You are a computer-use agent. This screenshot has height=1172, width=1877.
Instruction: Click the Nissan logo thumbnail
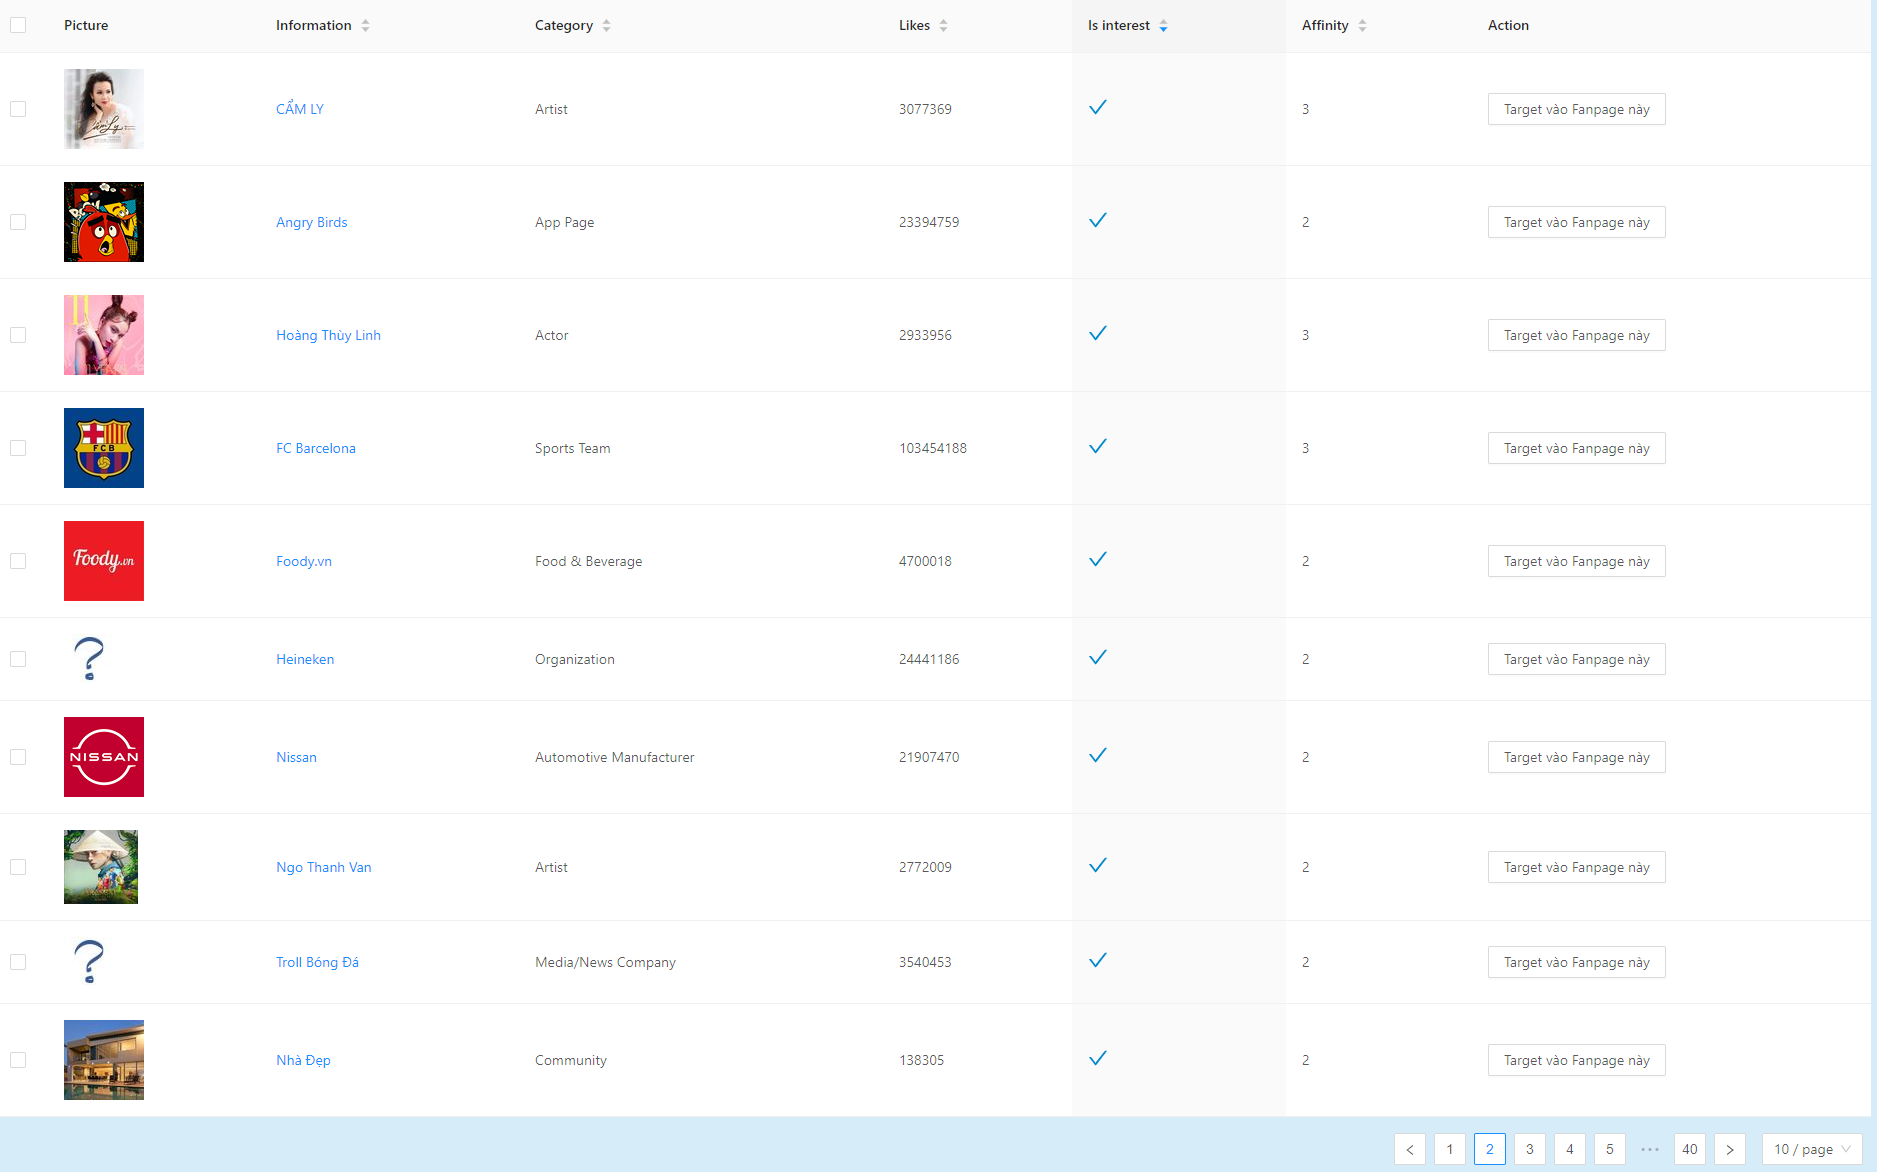[104, 757]
